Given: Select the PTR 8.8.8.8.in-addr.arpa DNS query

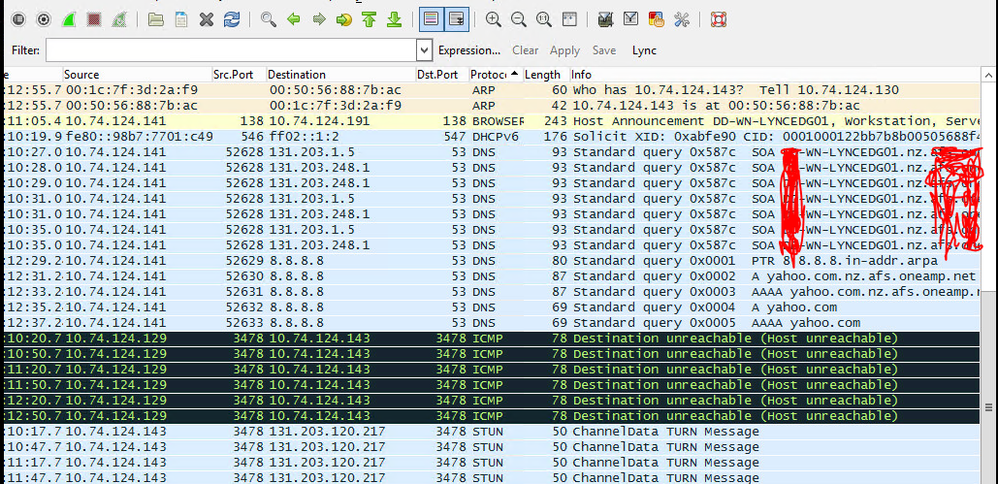Looking at the screenshot, I should click(491, 261).
